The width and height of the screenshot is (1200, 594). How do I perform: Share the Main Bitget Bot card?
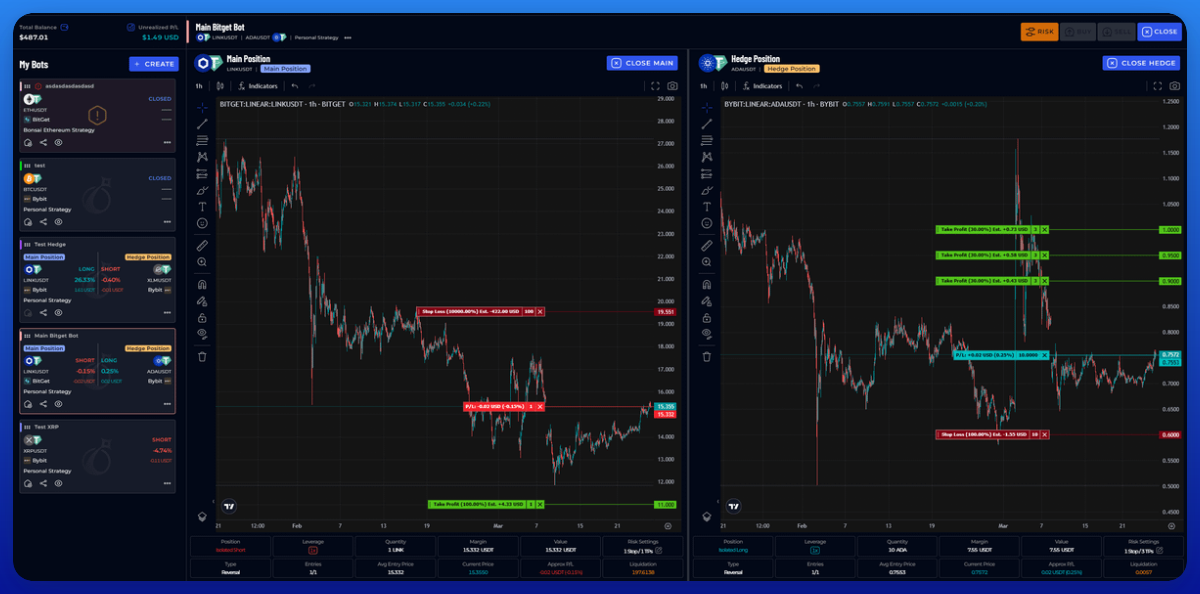[x=43, y=405]
